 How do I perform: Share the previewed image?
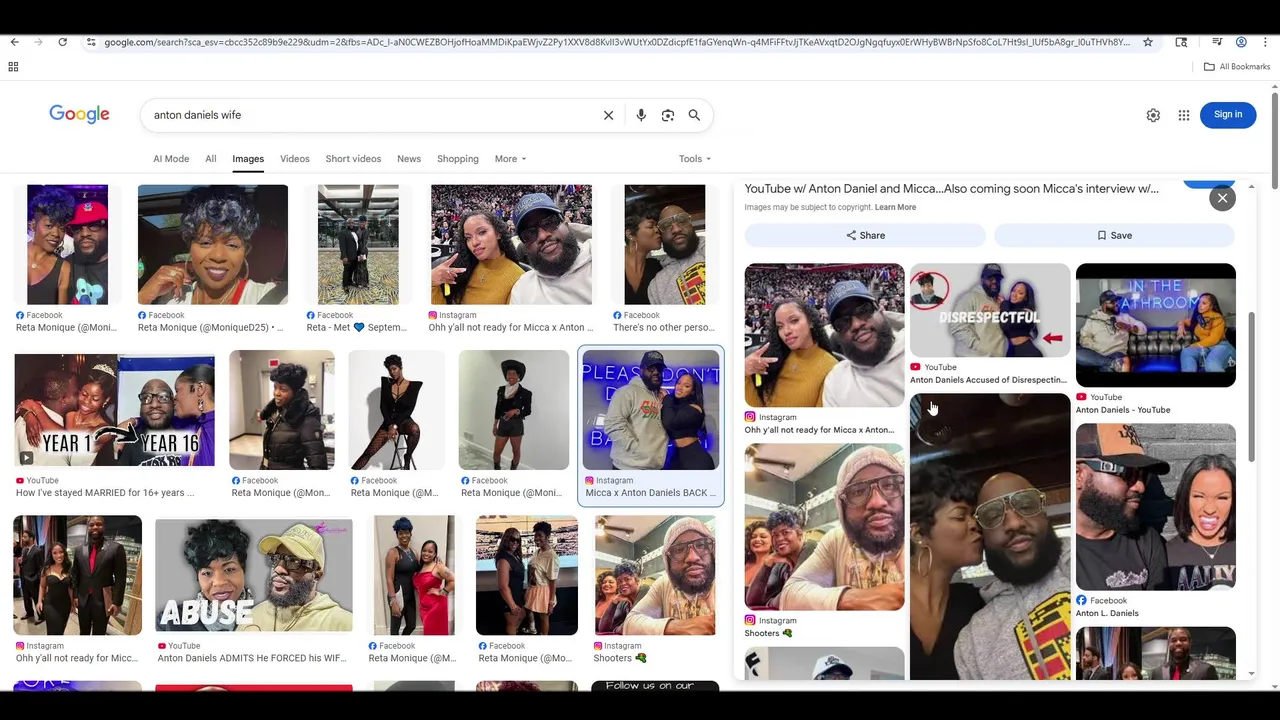pyautogui.click(x=865, y=235)
